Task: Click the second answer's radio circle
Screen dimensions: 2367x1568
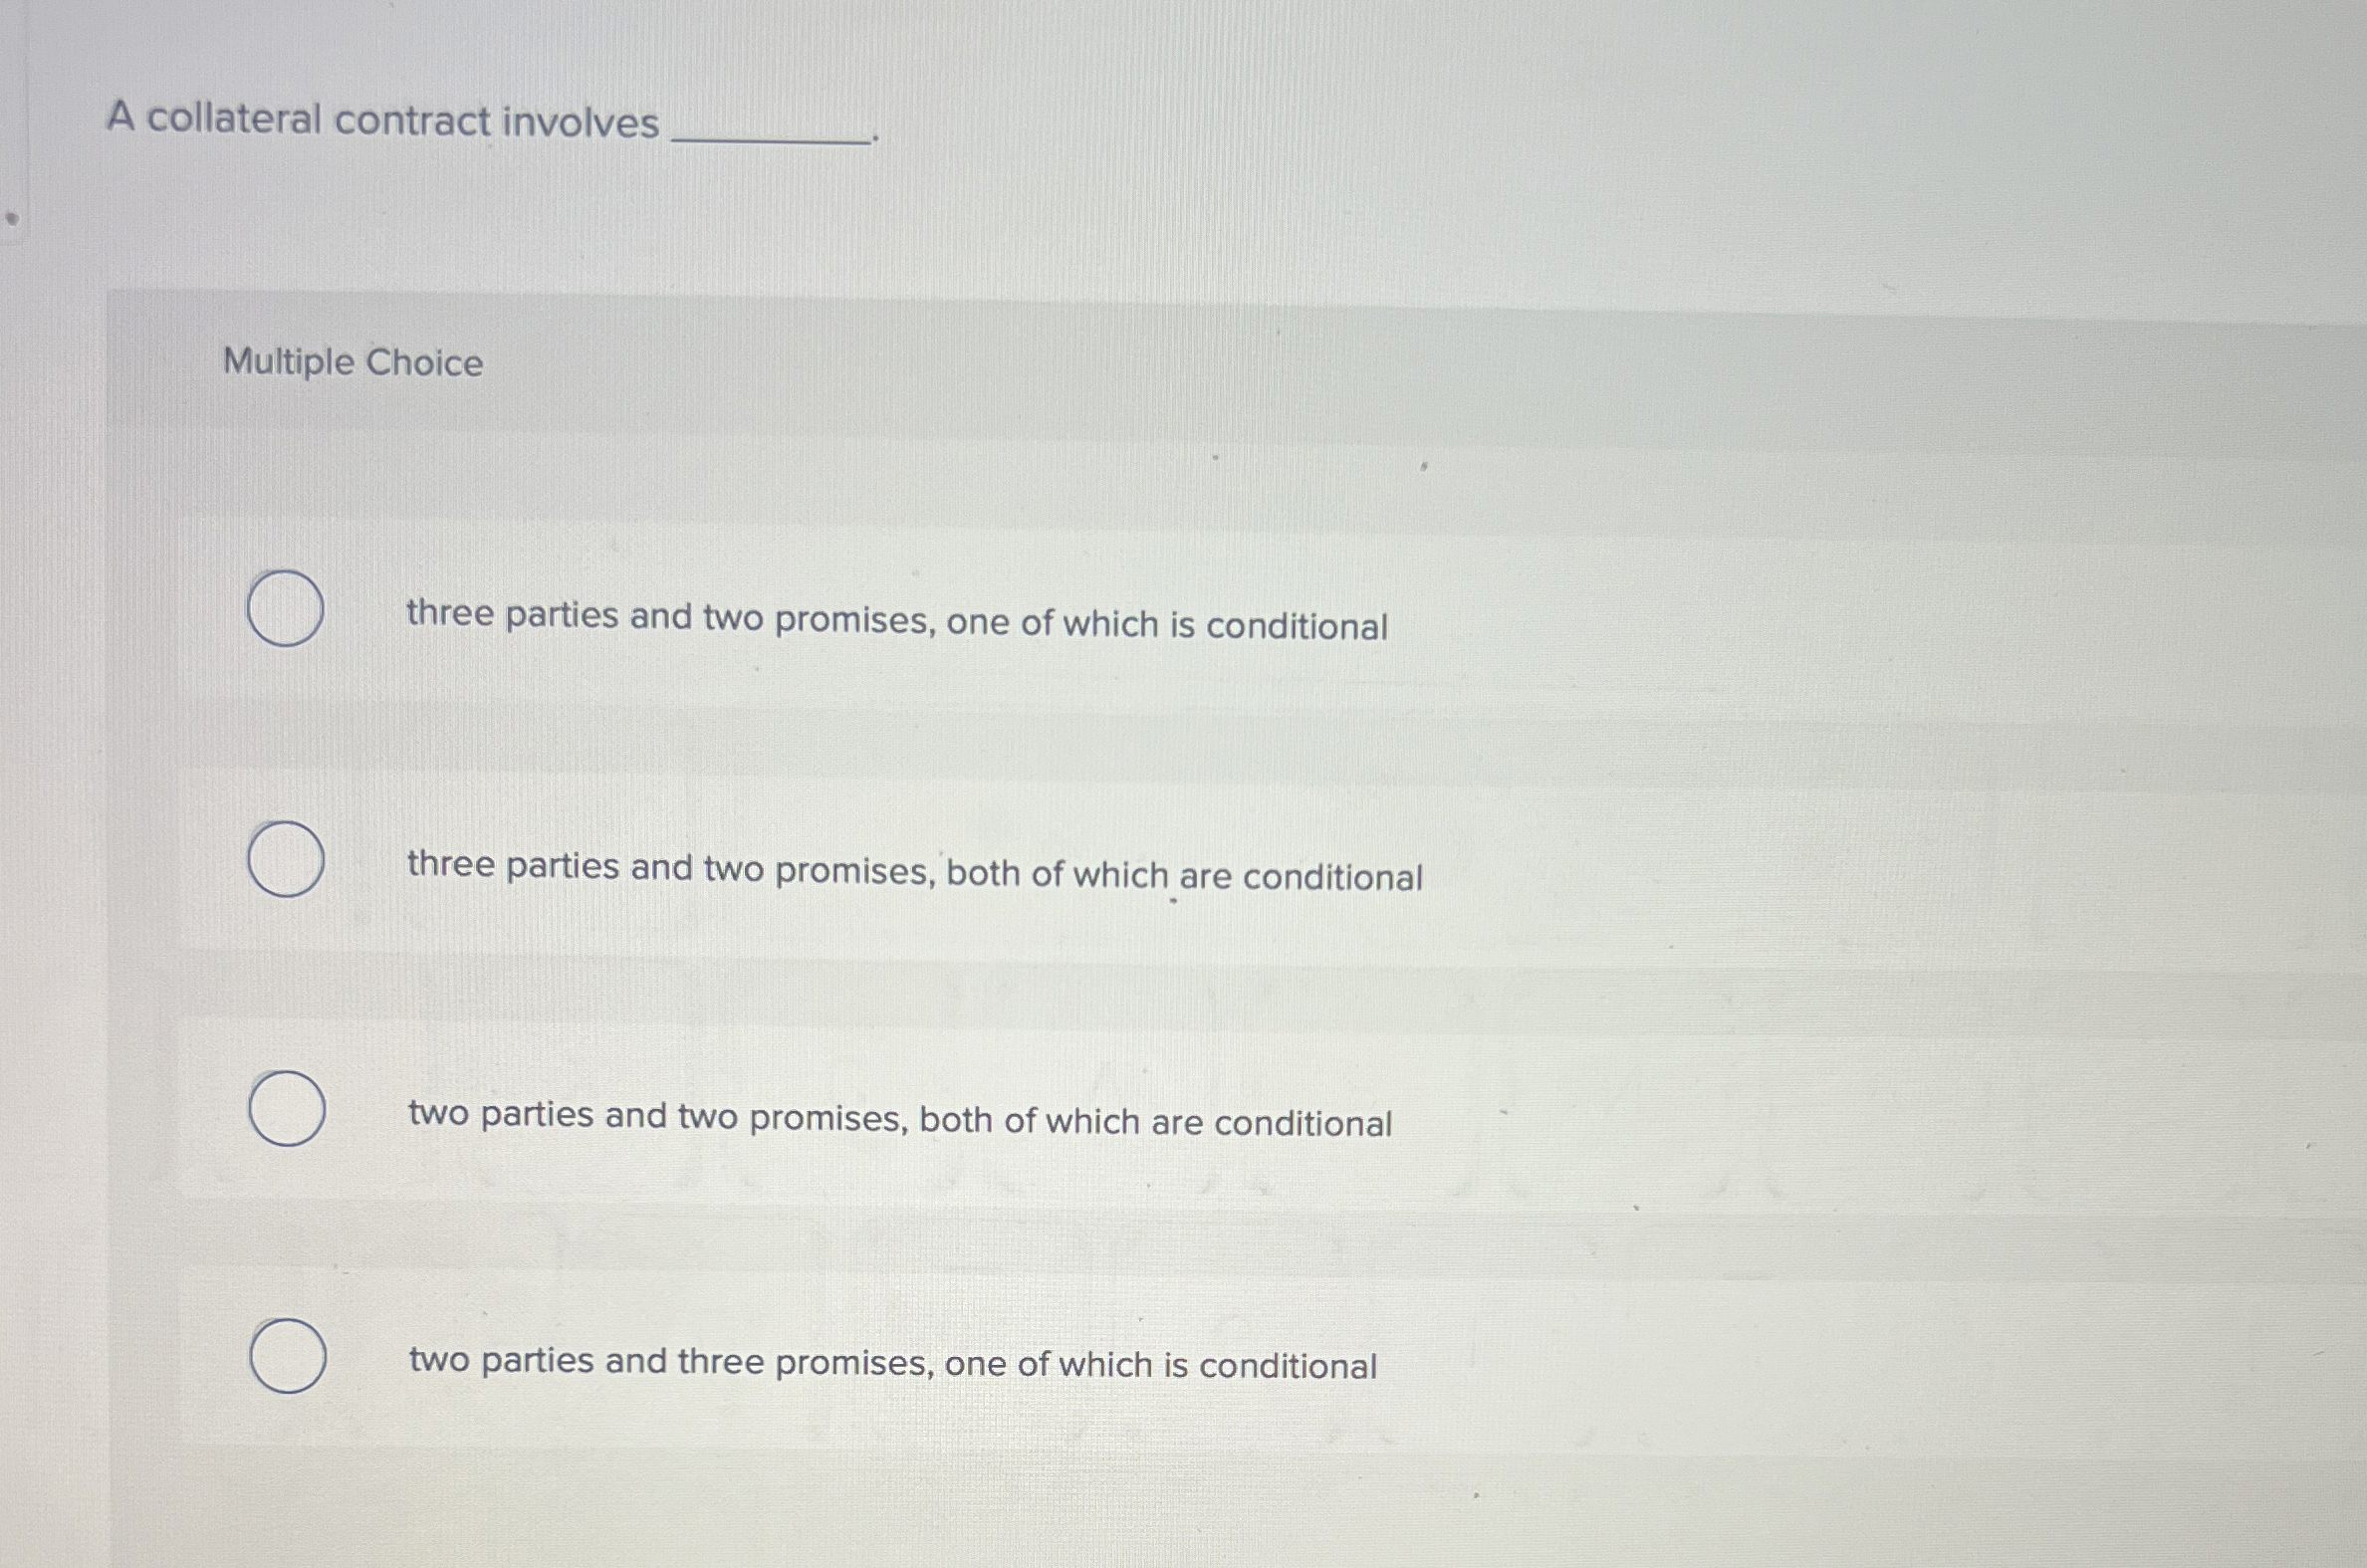Action: tap(286, 861)
